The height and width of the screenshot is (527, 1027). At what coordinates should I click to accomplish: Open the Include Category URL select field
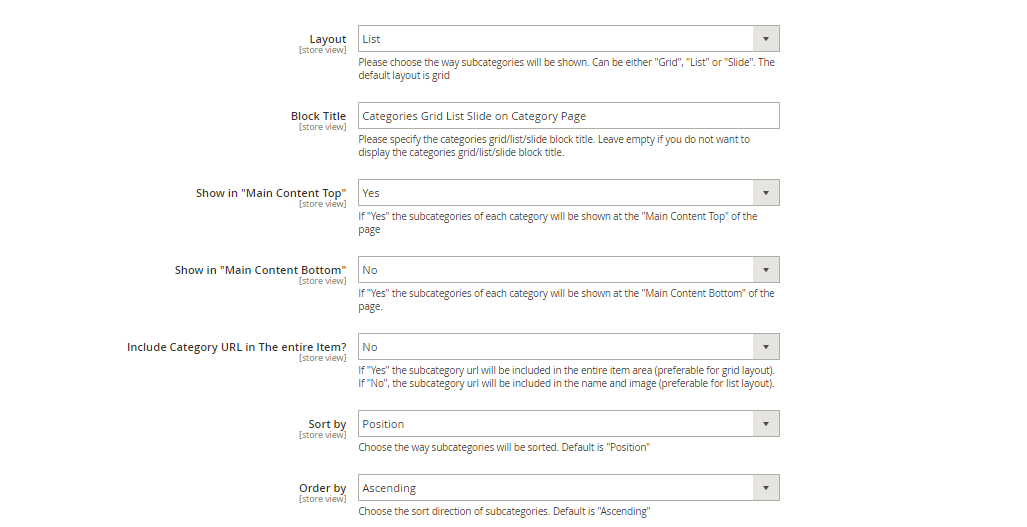[x=569, y=347]
